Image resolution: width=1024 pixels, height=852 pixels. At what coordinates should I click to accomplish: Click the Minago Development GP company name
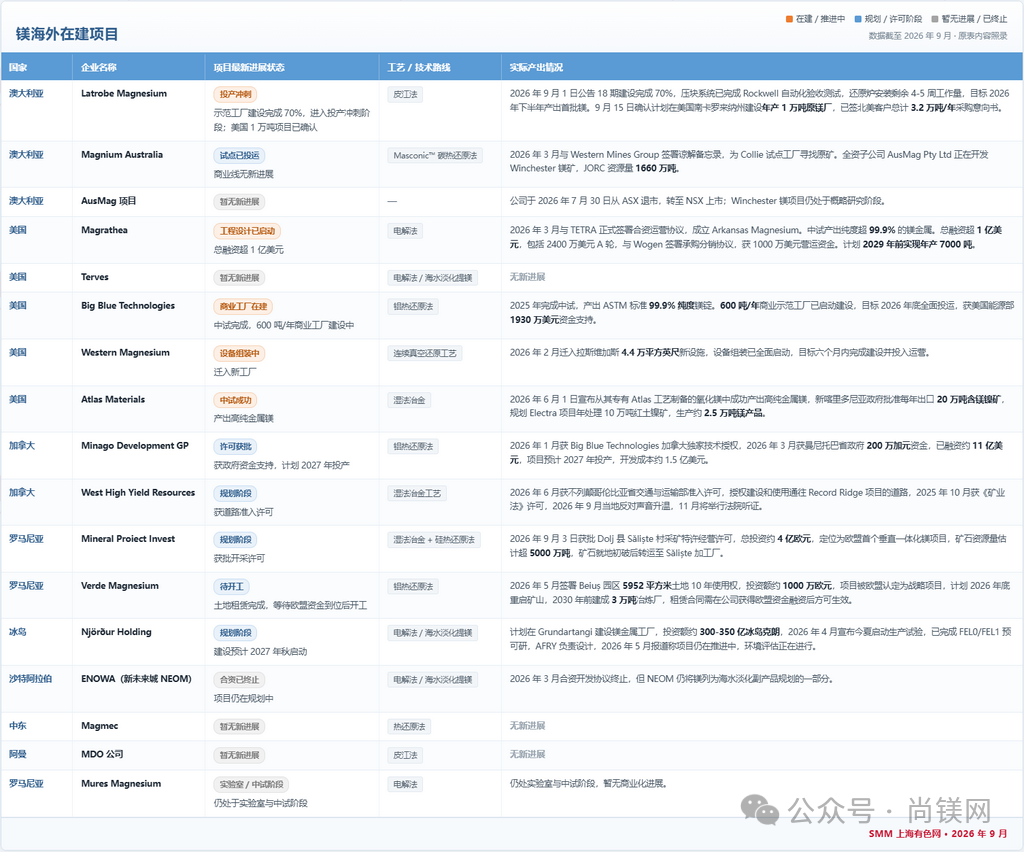[x=135, y=445]
